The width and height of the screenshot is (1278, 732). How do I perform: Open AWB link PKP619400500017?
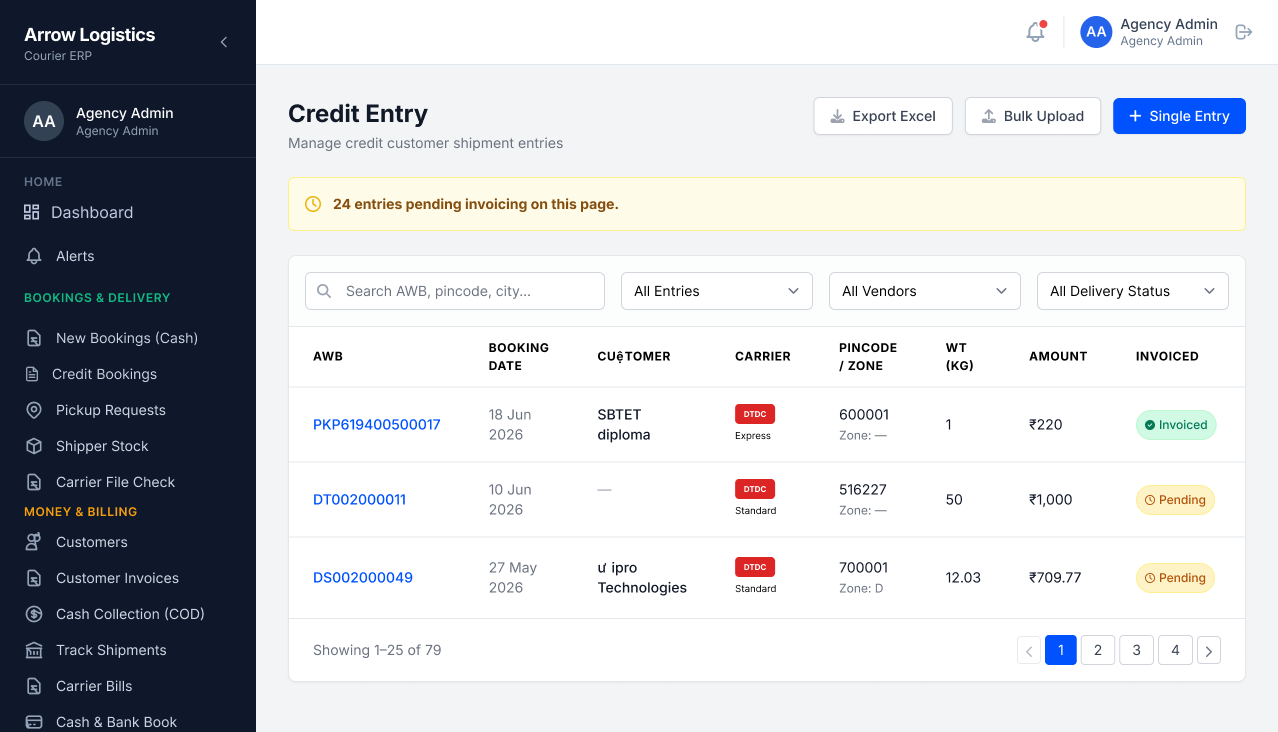377,424
